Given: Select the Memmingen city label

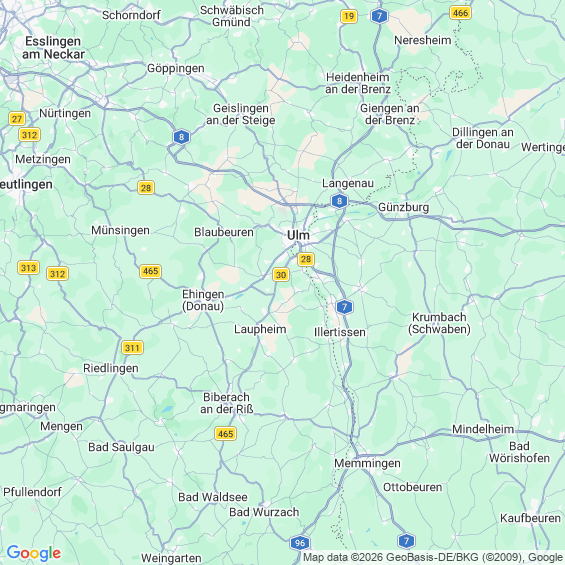Looking at the screenshot, I should click(367, 463).
